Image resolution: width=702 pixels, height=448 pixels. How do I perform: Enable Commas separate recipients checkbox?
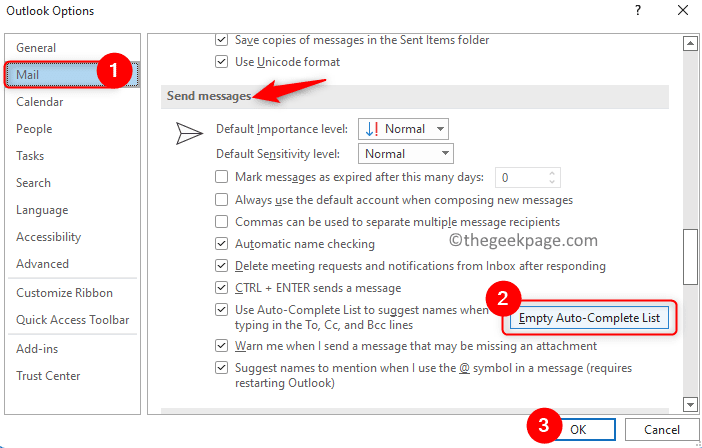(x=221, y=222)
